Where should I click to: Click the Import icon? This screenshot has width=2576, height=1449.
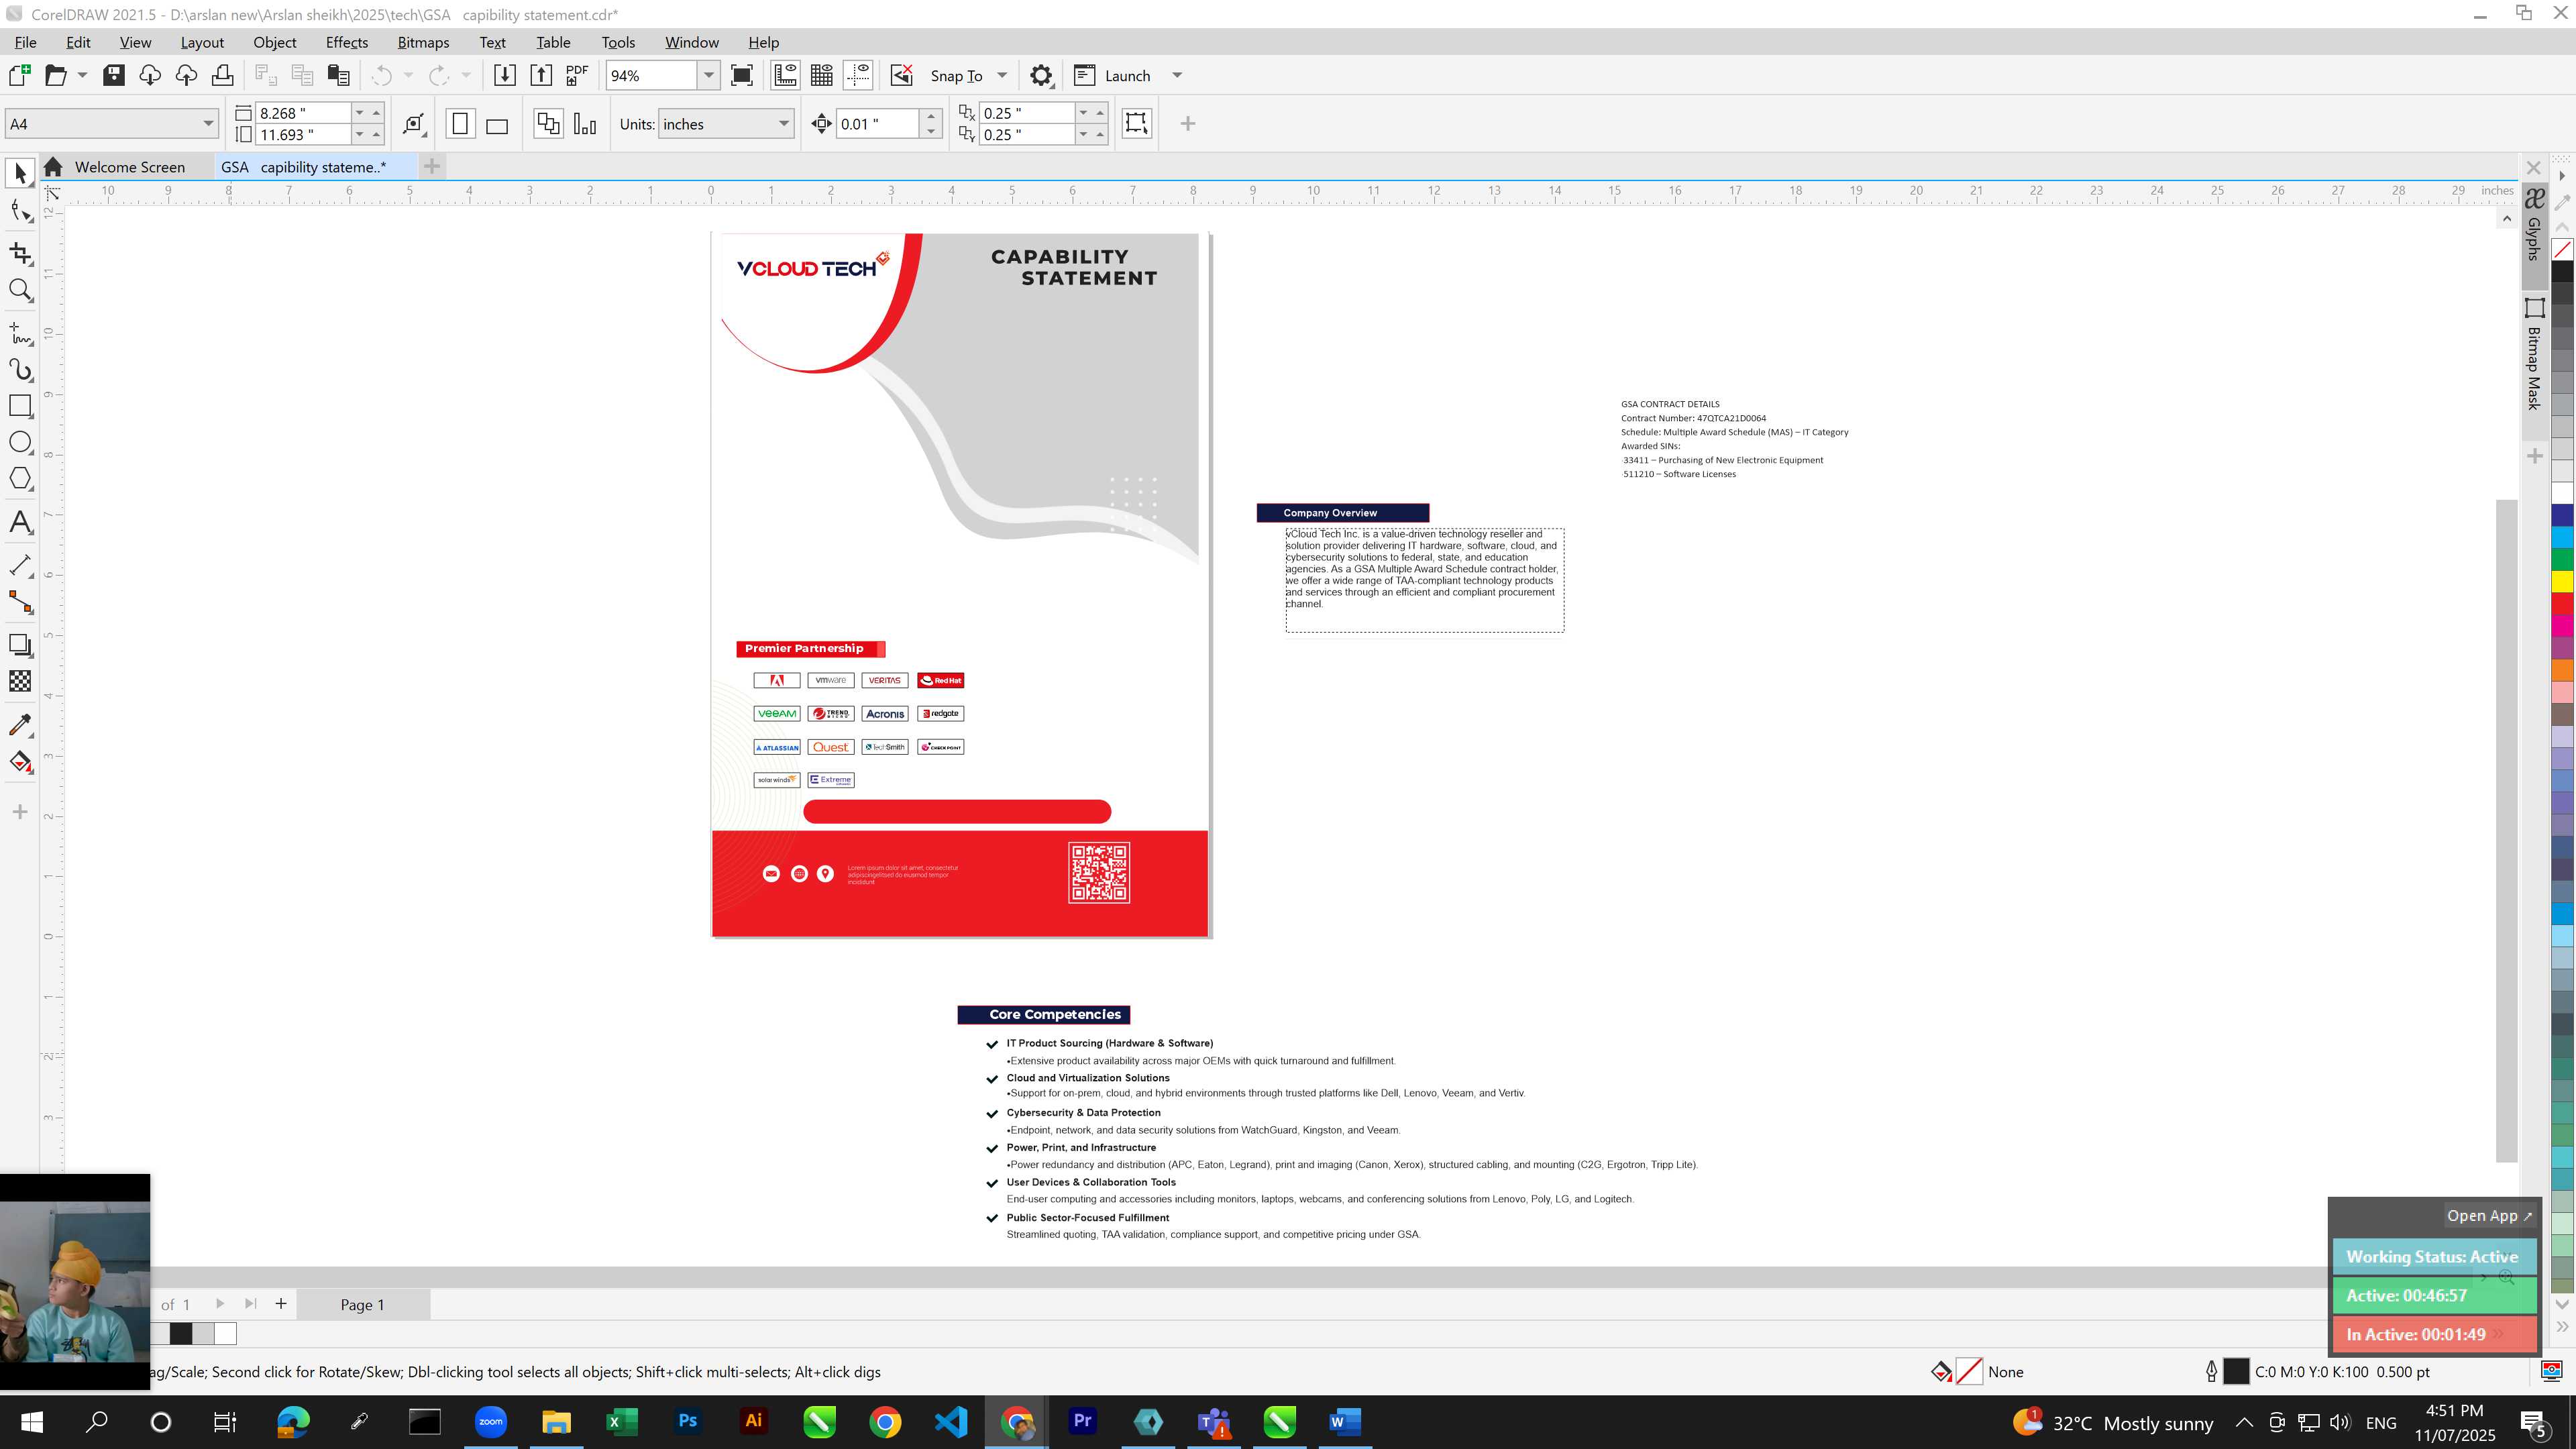click(x=505, y=75)
